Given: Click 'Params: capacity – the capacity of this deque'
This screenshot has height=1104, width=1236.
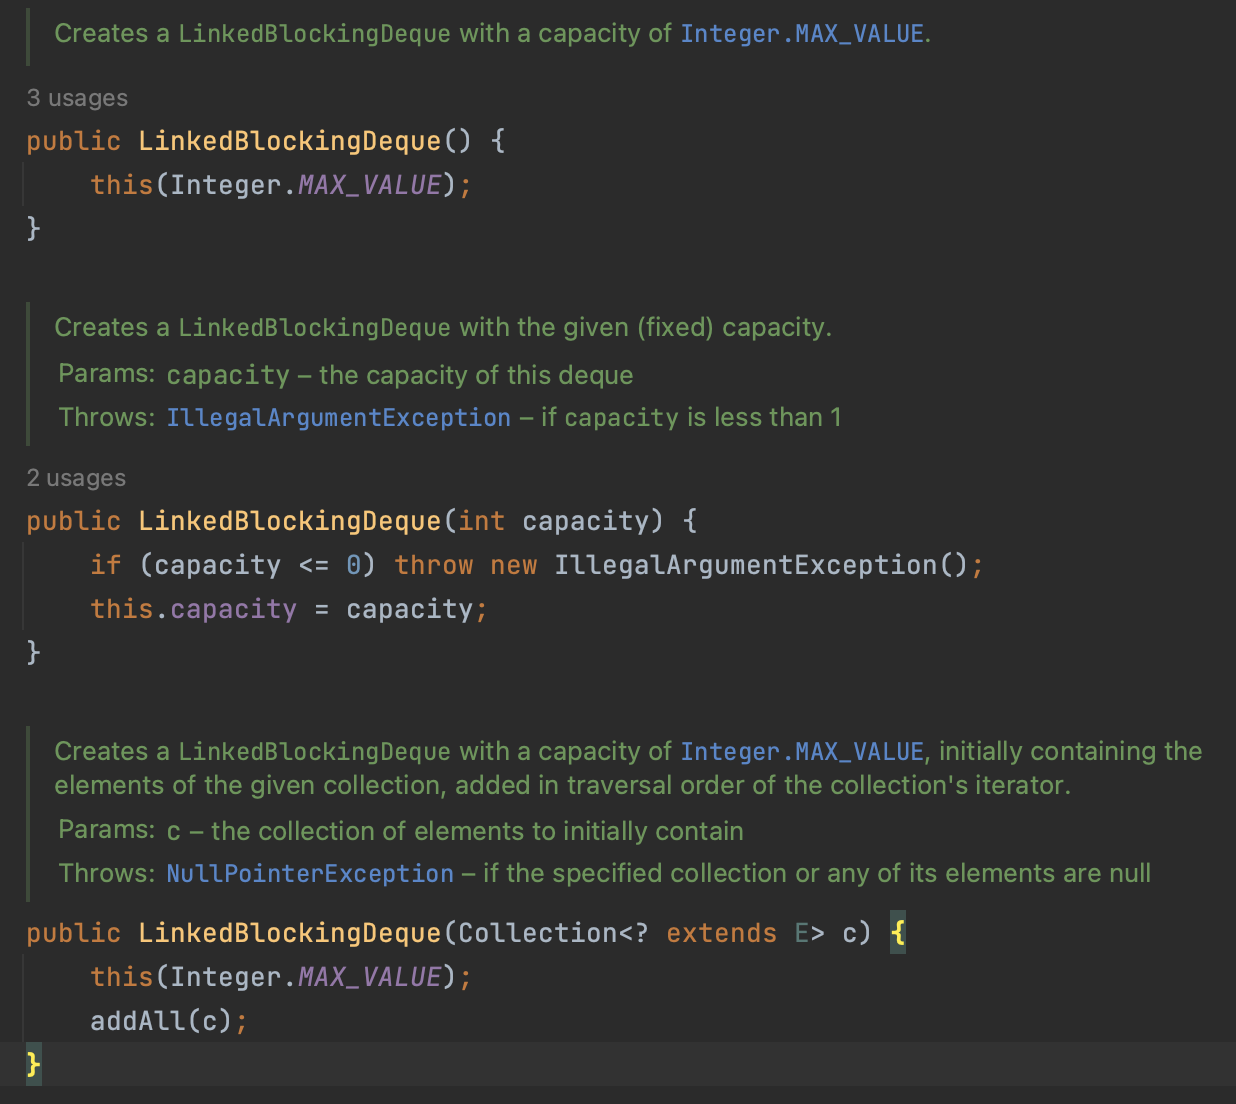Looking at the screenshot, I should coord(346,375).
